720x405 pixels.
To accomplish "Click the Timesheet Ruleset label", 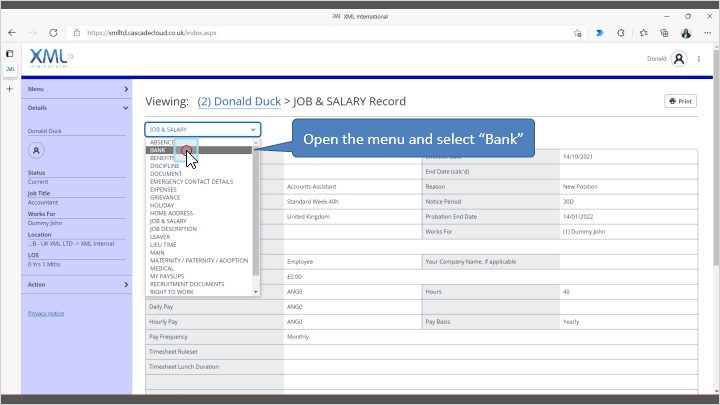I will click(173, 352).
